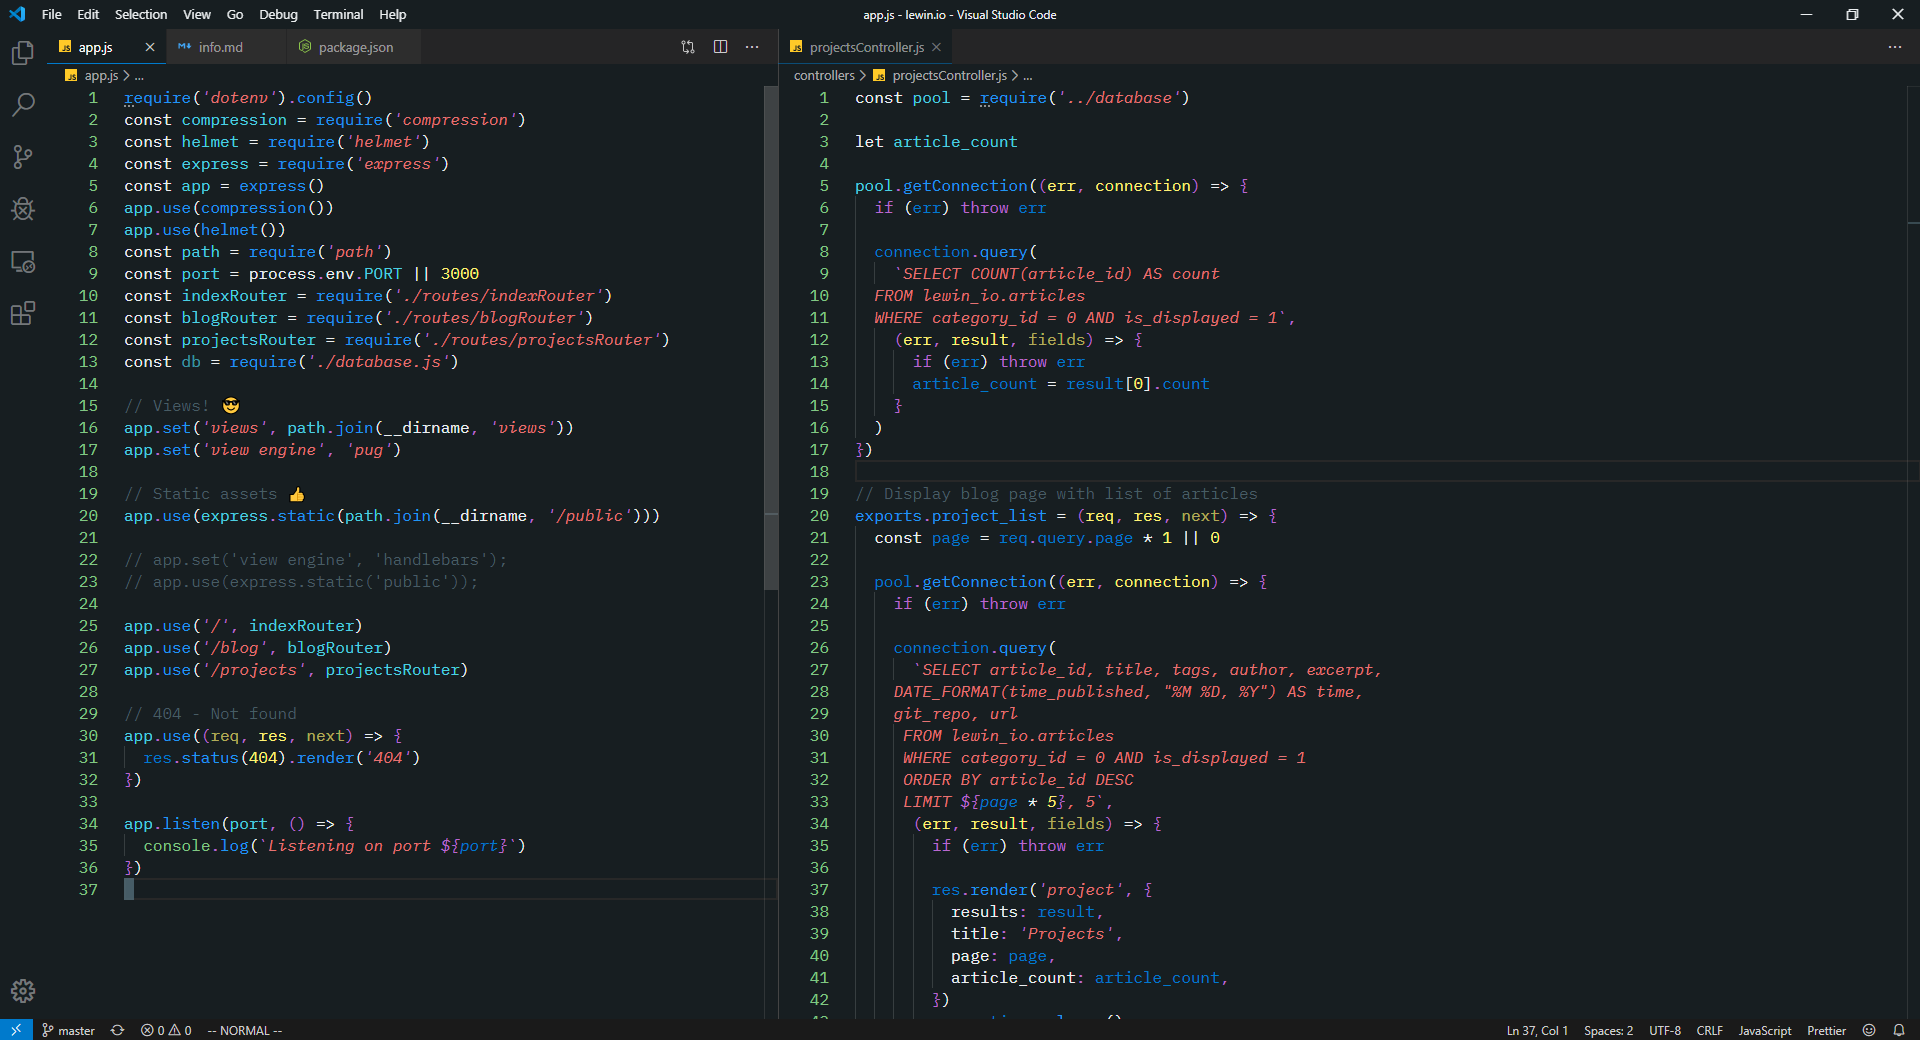Click the Prettier status bar button
Image resolution: width=1920 pixels, height=1040 pixels.
(1826, 1030)
